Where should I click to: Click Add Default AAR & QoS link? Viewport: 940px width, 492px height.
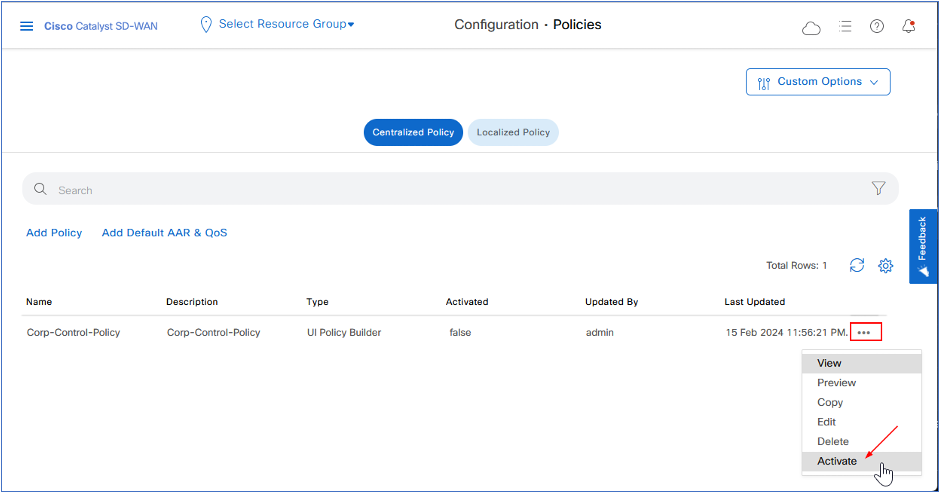coord(164,233)
